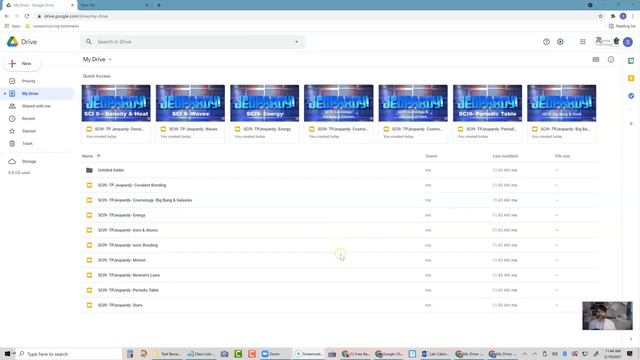This screenshot has height=360, width=640.
Task: Open the Support help icon
Action: [x=546, y=42]
